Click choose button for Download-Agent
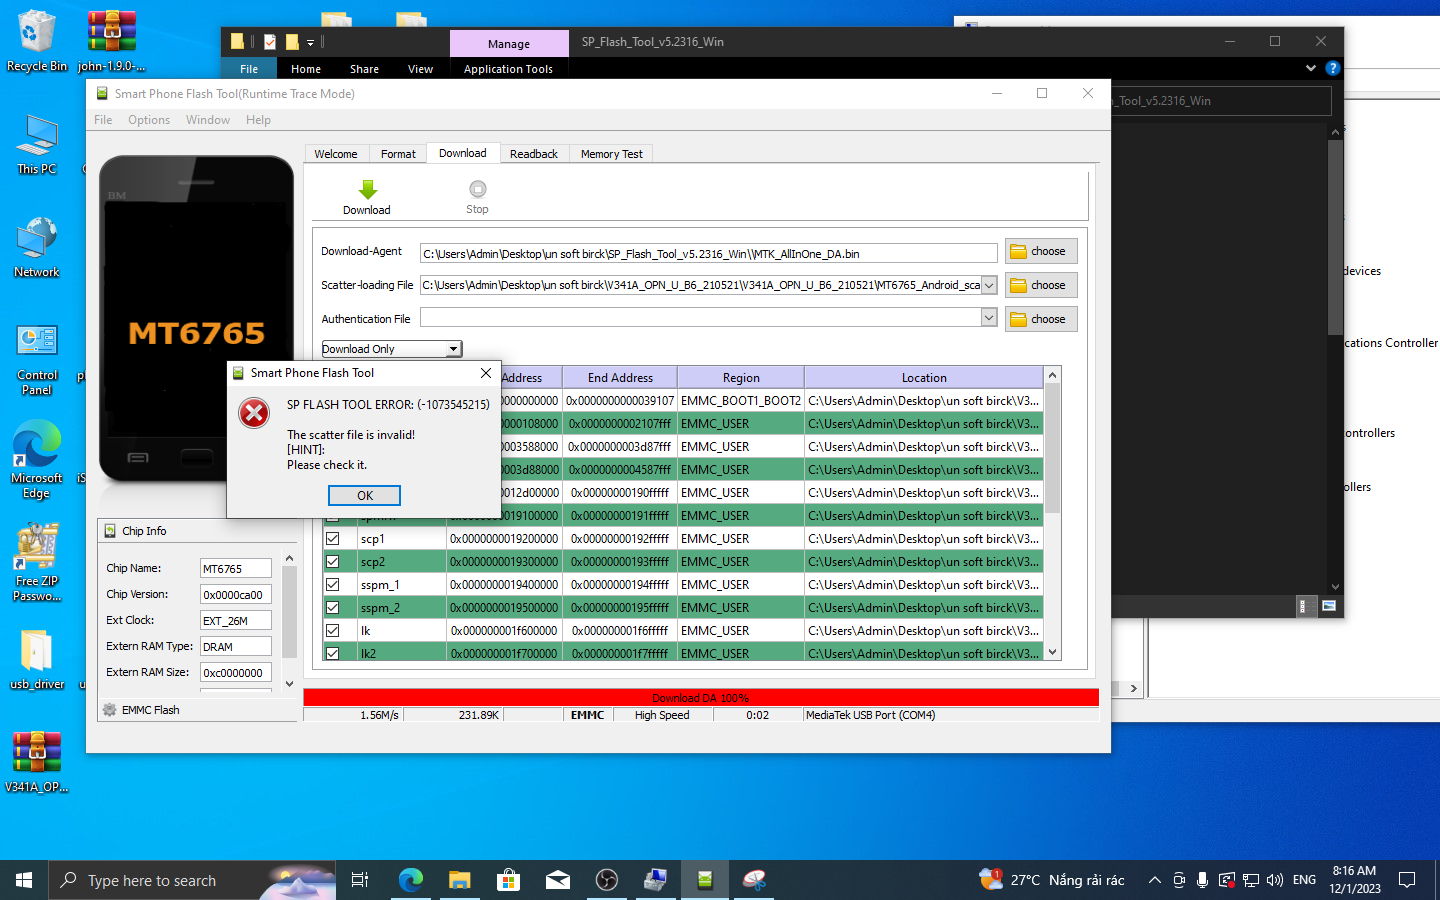Viewport: 1440px width, 900px height. pos(1040,251)
